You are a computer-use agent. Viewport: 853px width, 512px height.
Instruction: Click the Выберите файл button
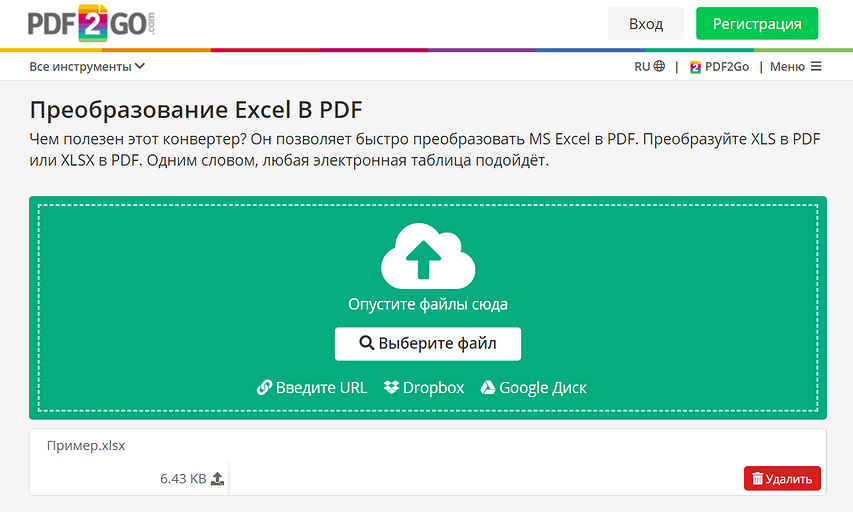tap(427, 343)
